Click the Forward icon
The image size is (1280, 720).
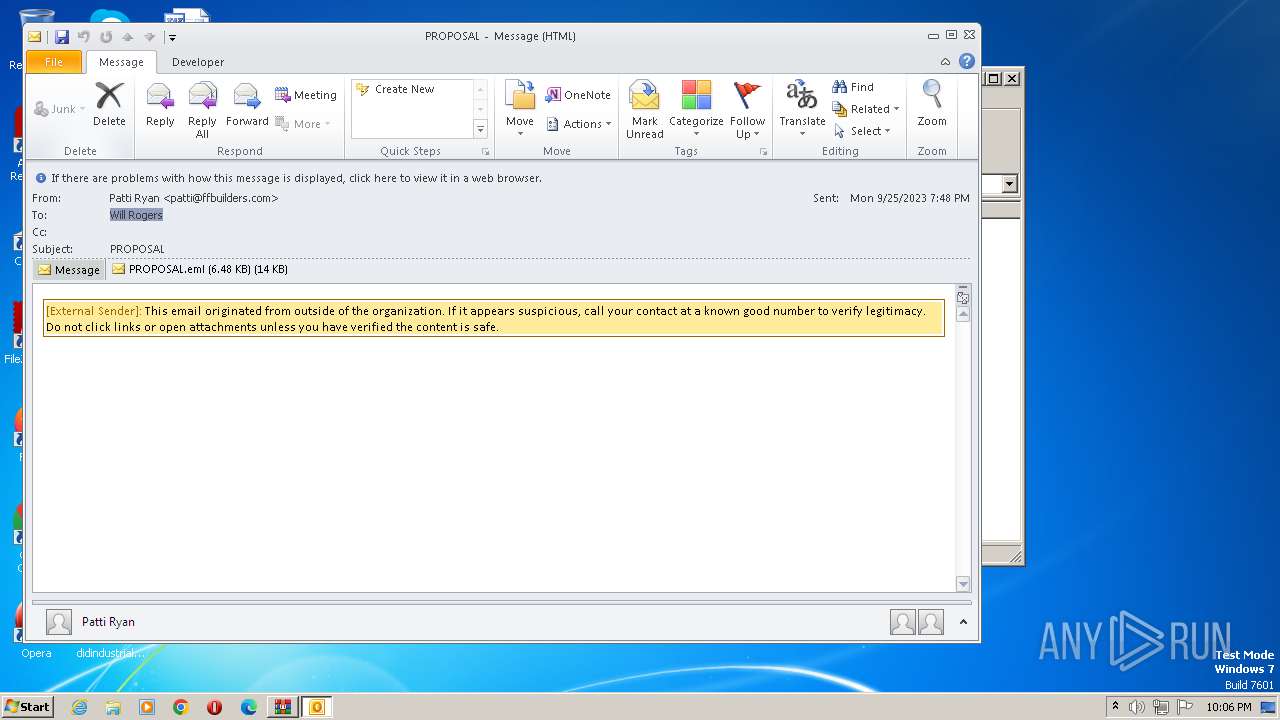pyautogui.click(x=247, y=104)
